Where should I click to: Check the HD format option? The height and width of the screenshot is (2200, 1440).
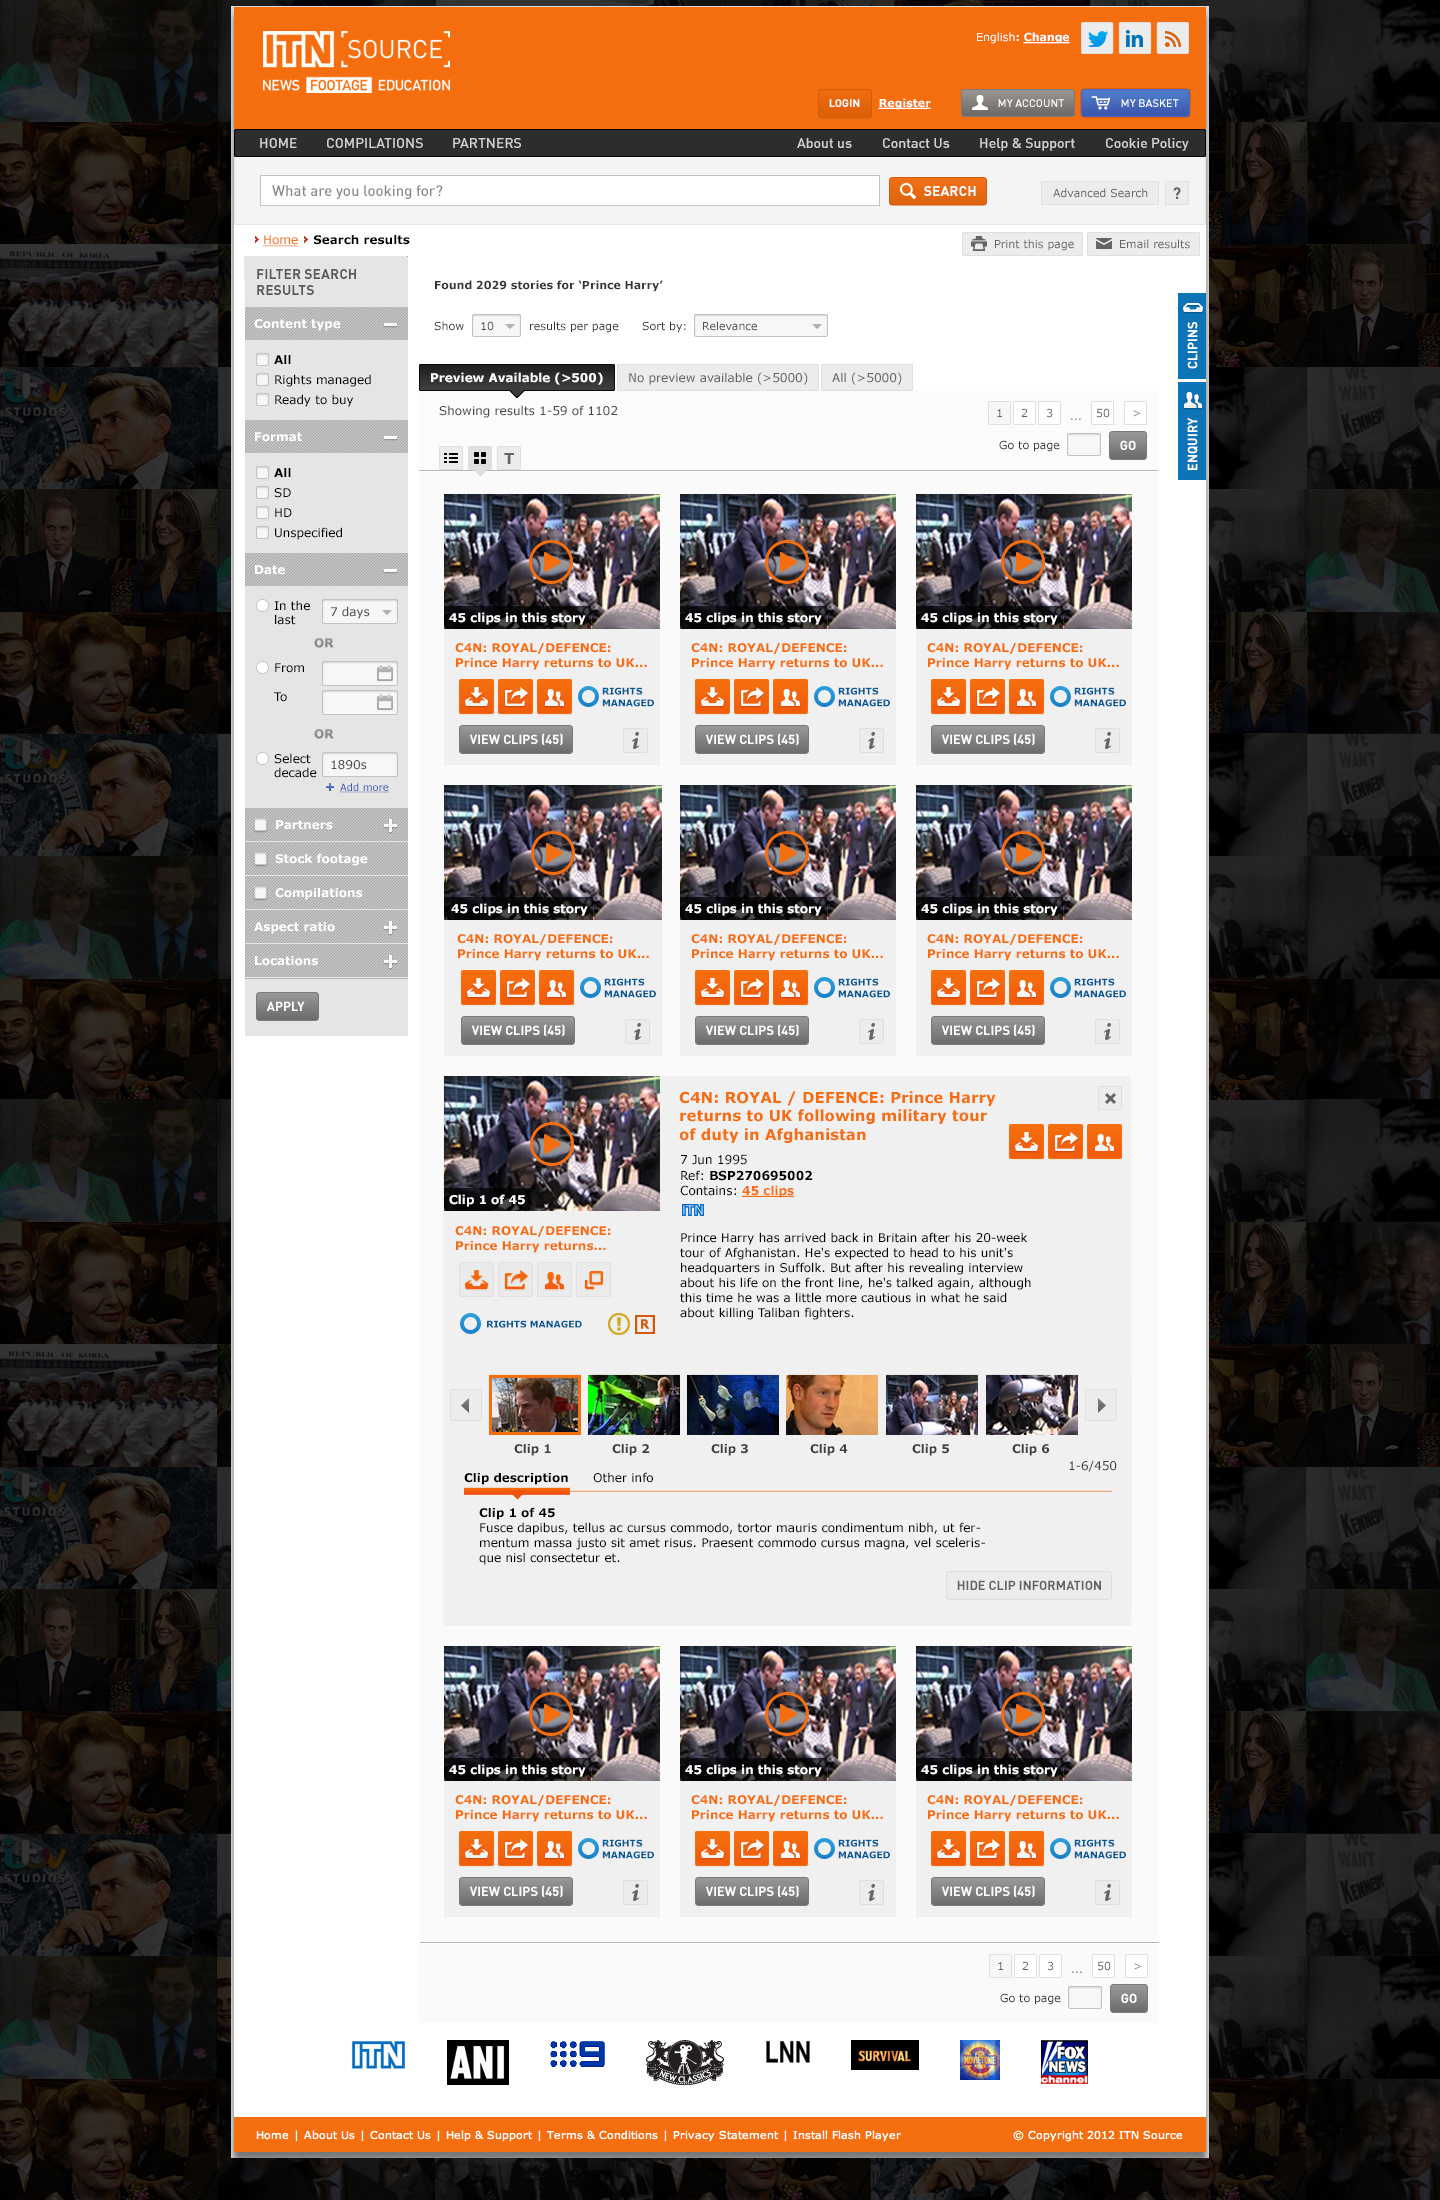coord(262,513)
